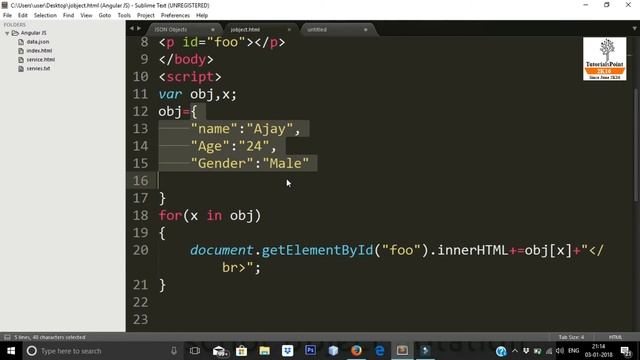The height and width of the screenshot is (360, 640).
Task: Close the untitled tab
Action: tap(365, 29)
